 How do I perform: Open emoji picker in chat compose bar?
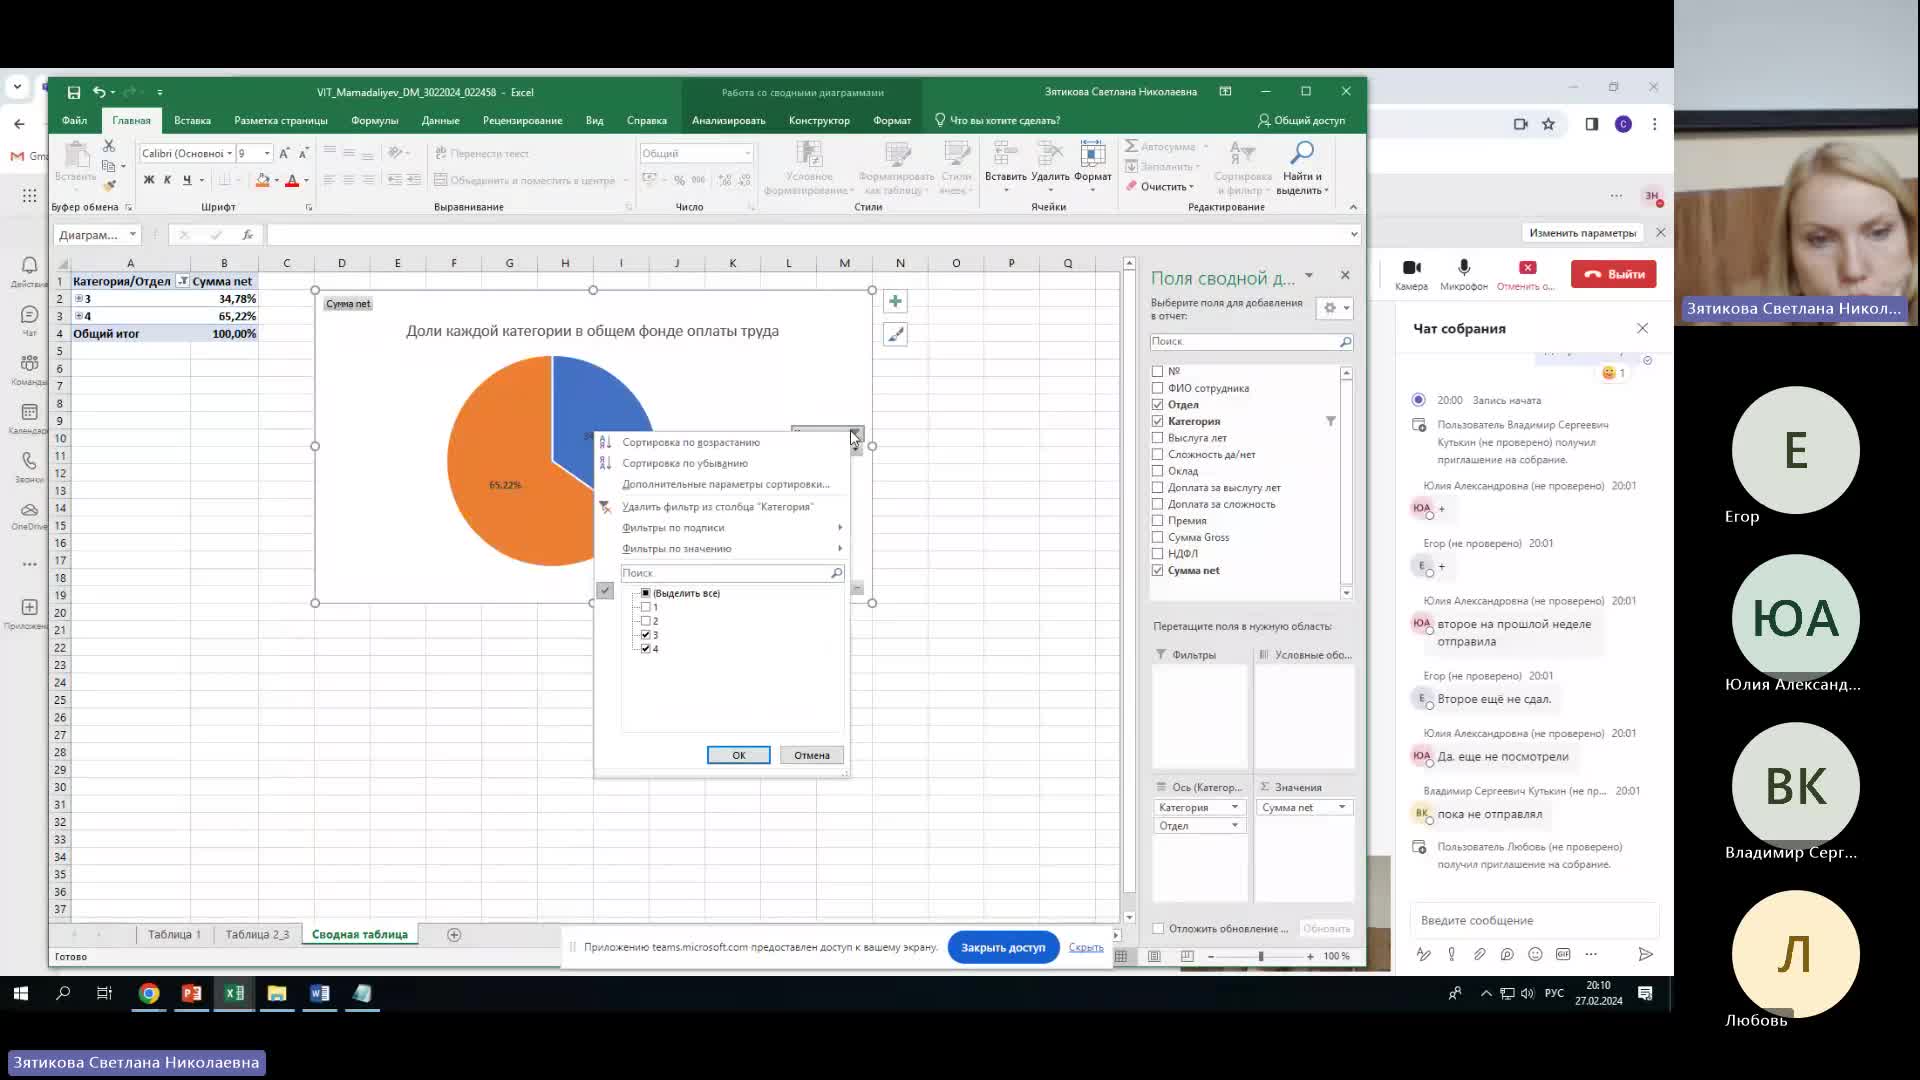[1535, 954]
